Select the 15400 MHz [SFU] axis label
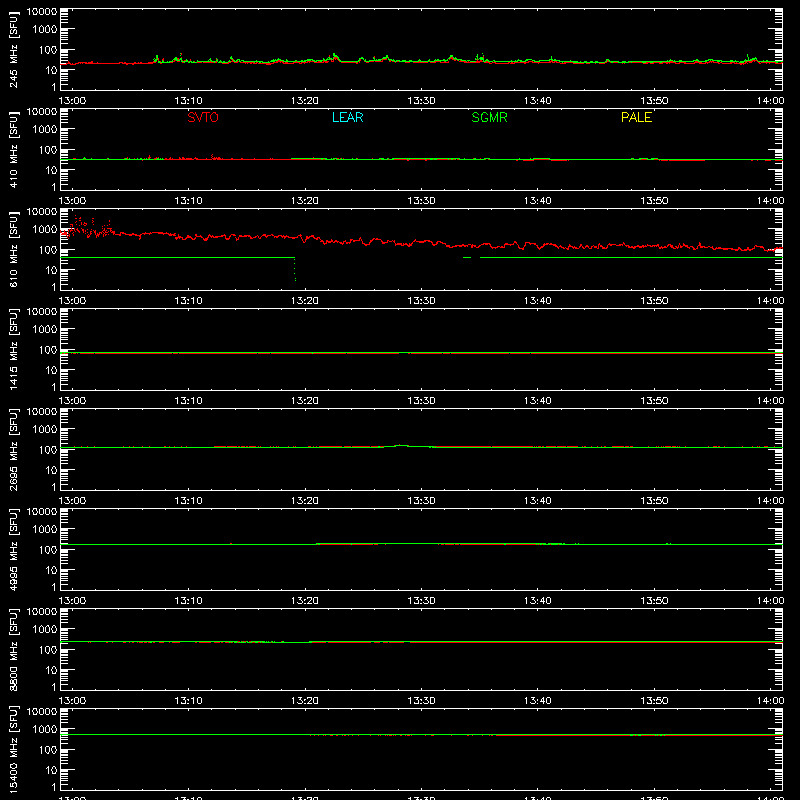The width and height of the screenshot is (800, 800). pos(14,749)
